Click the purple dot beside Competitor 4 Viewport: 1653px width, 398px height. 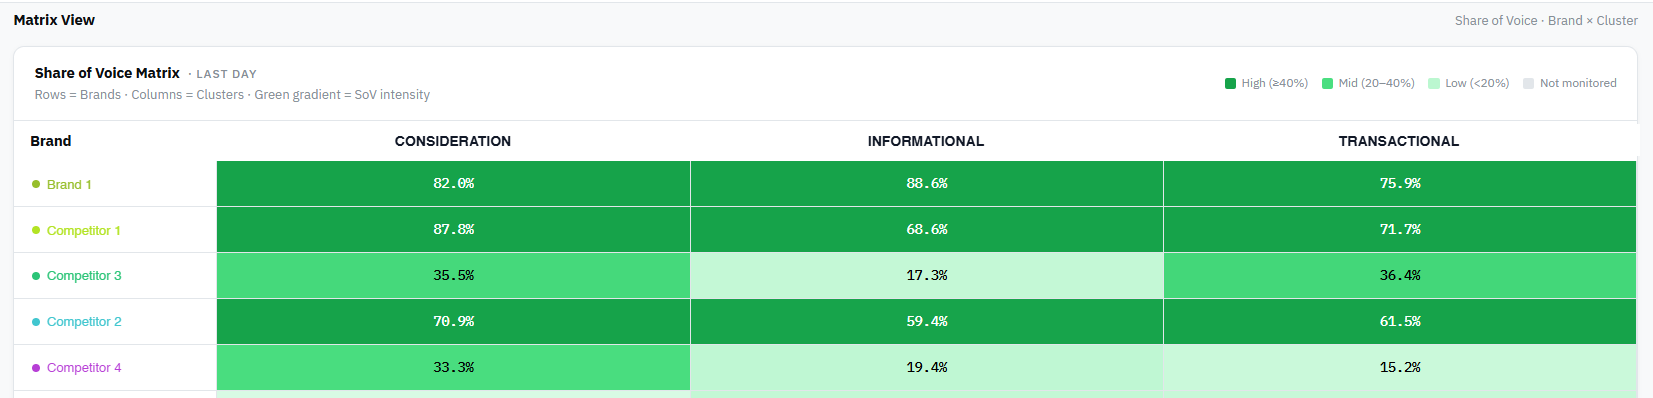36,368
